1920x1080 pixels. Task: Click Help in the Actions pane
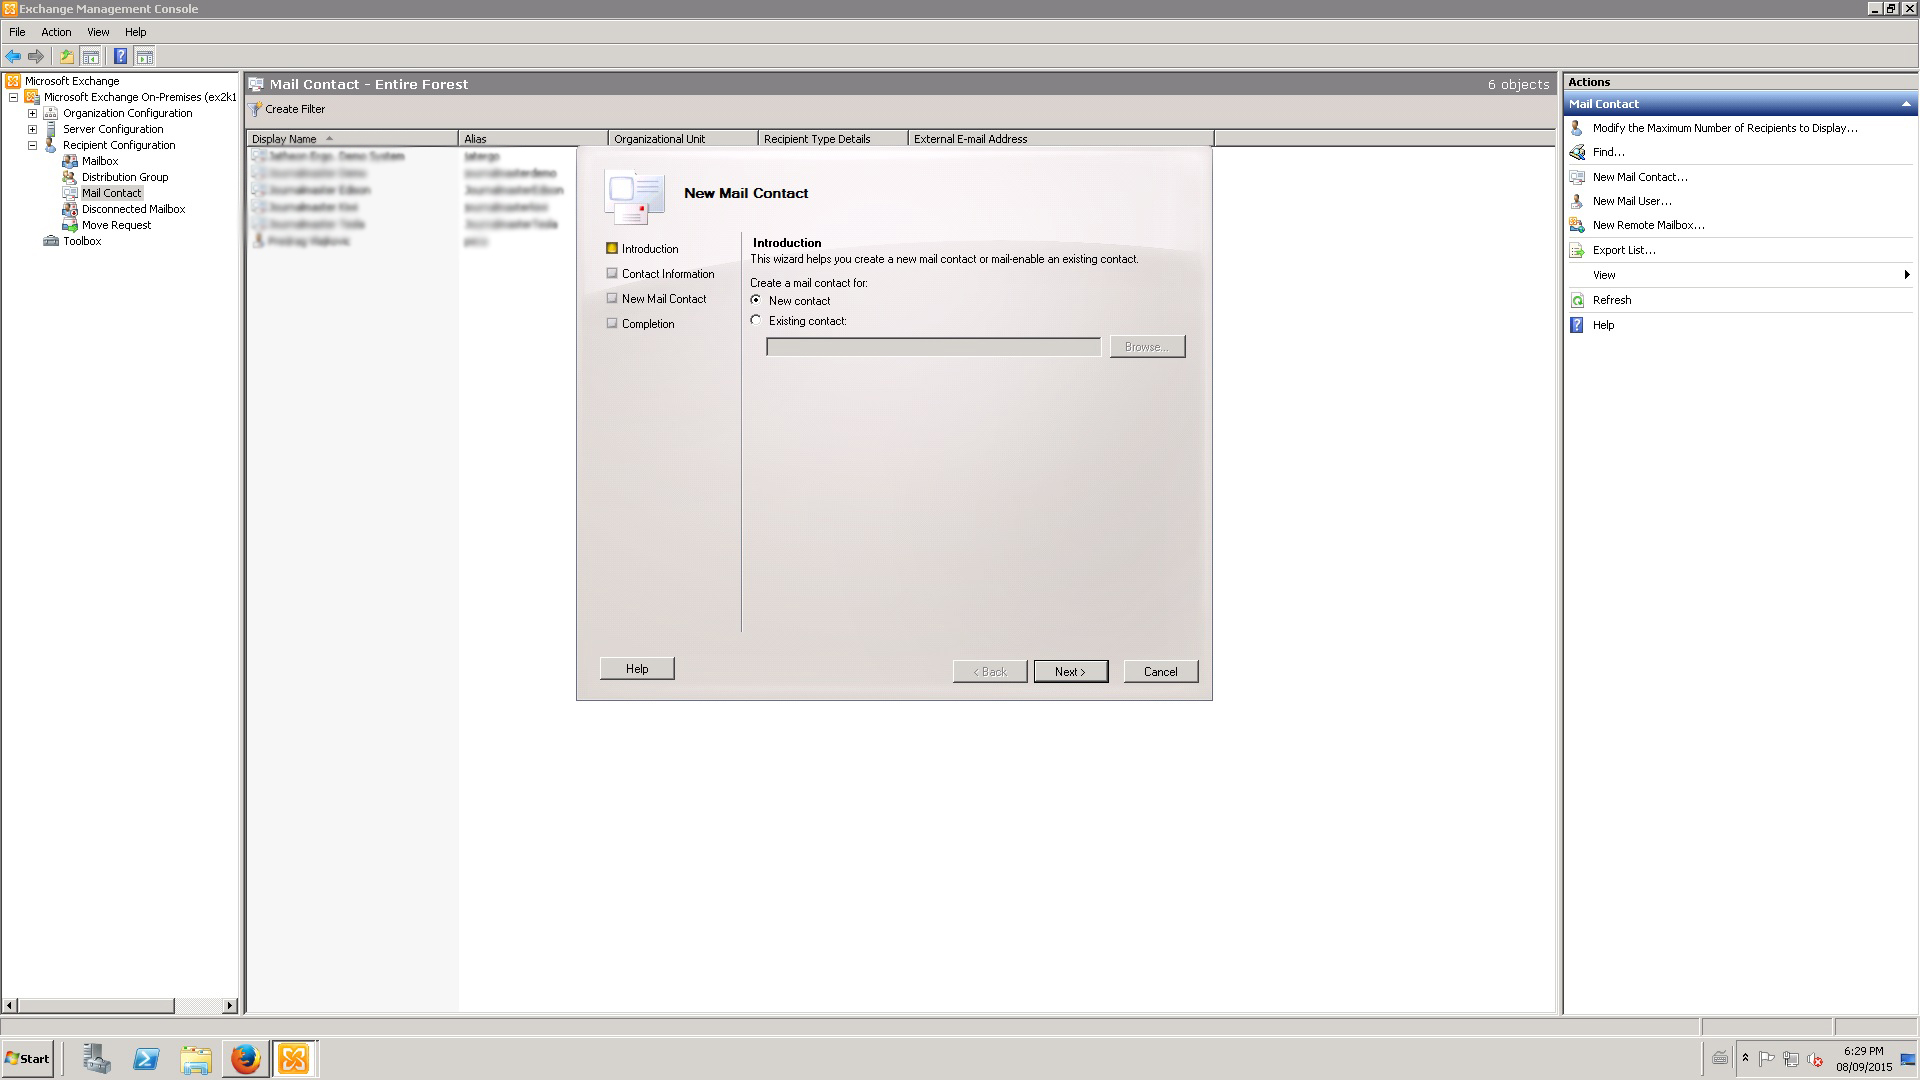pyautogui.click(x=1603, y=325)
